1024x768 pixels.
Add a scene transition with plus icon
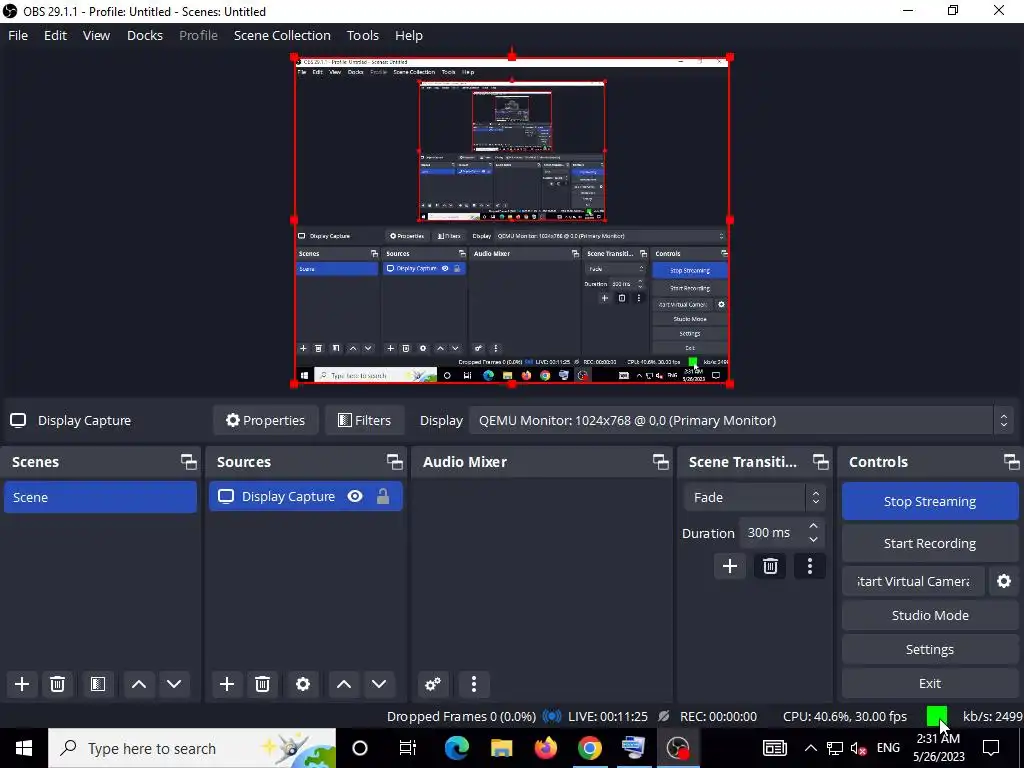click(x=729, y=566)
